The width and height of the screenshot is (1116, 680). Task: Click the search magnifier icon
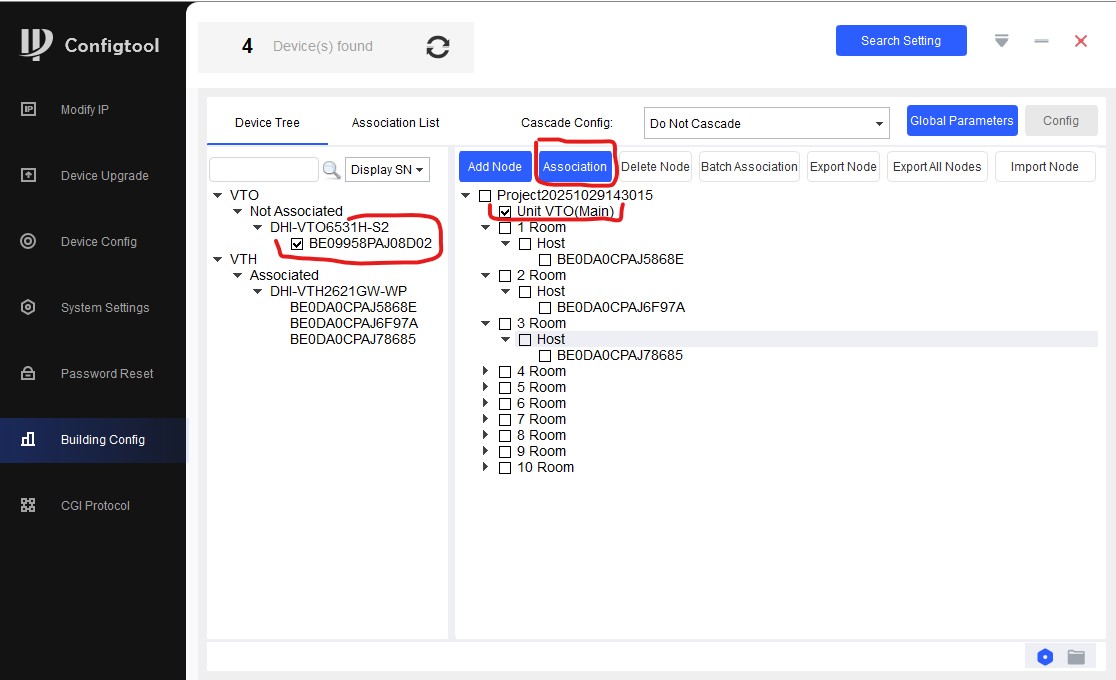click(x=332, y=170)
